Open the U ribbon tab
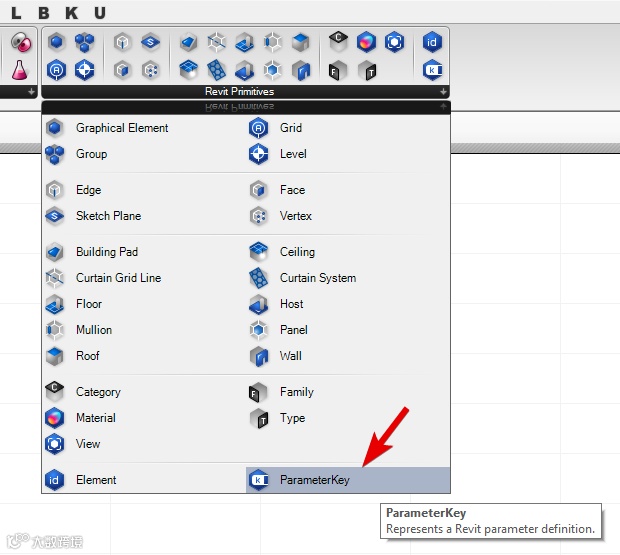This screenshot has width=620, height=555. [x=100, y=13]
